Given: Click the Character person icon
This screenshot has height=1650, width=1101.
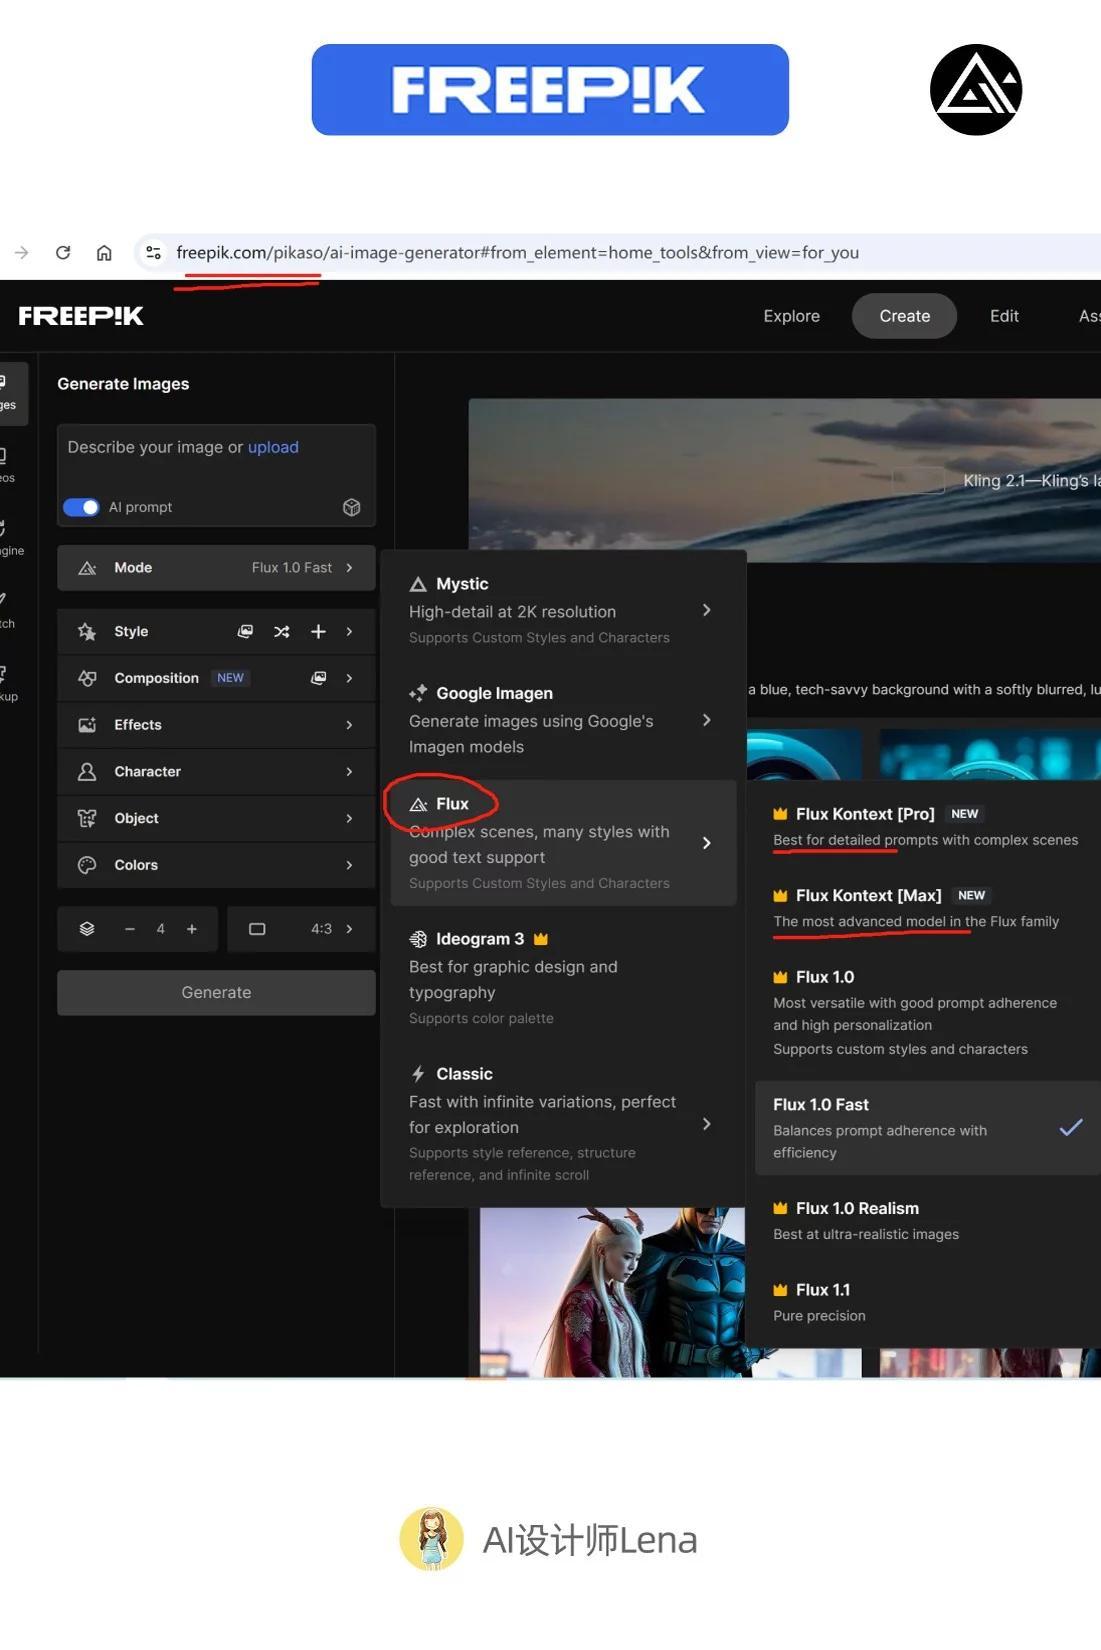Looking at the screenshot, I should coord(87,772).
